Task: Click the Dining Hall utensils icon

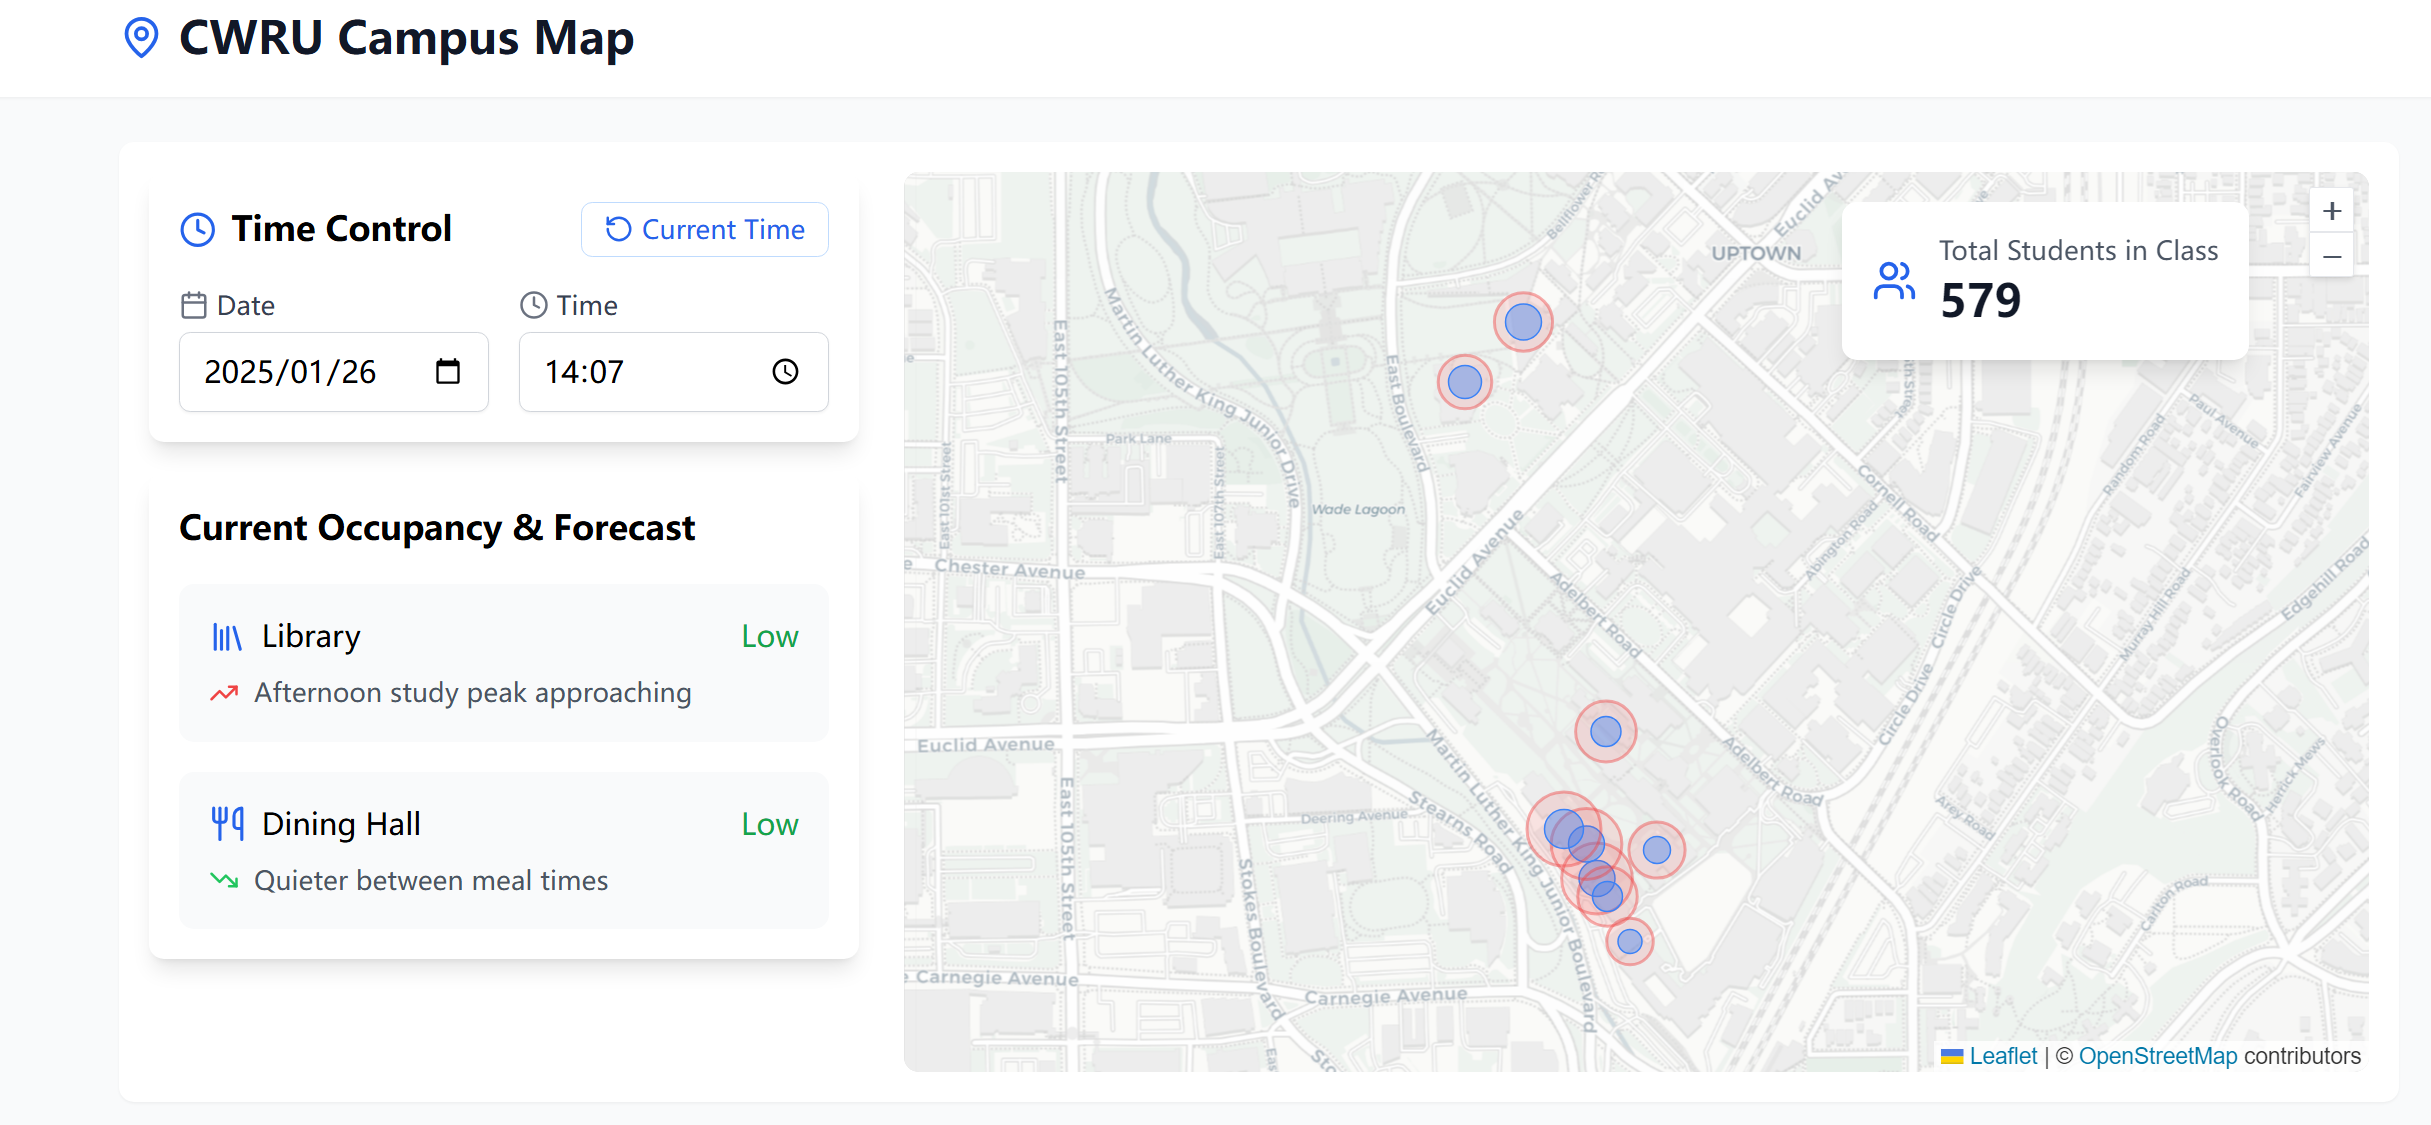Action: pyautogui.click(x=228, y=823)
